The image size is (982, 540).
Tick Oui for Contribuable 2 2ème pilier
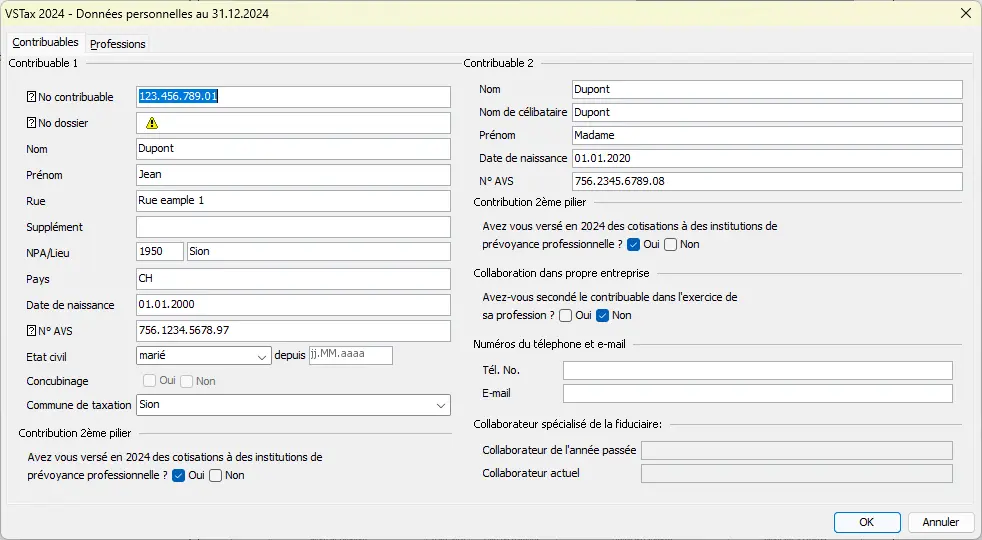633,244
